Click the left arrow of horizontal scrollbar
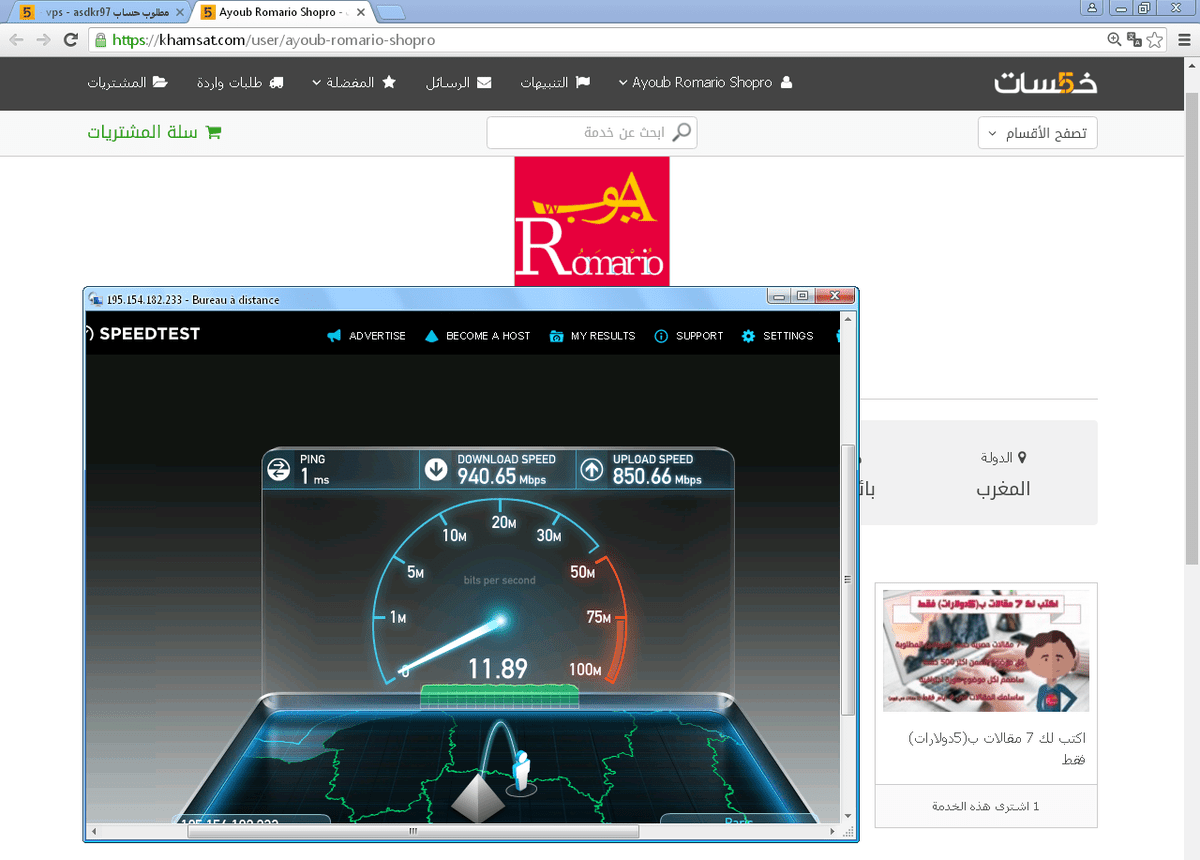This screenshot has width=1200, height=860. 93,832
